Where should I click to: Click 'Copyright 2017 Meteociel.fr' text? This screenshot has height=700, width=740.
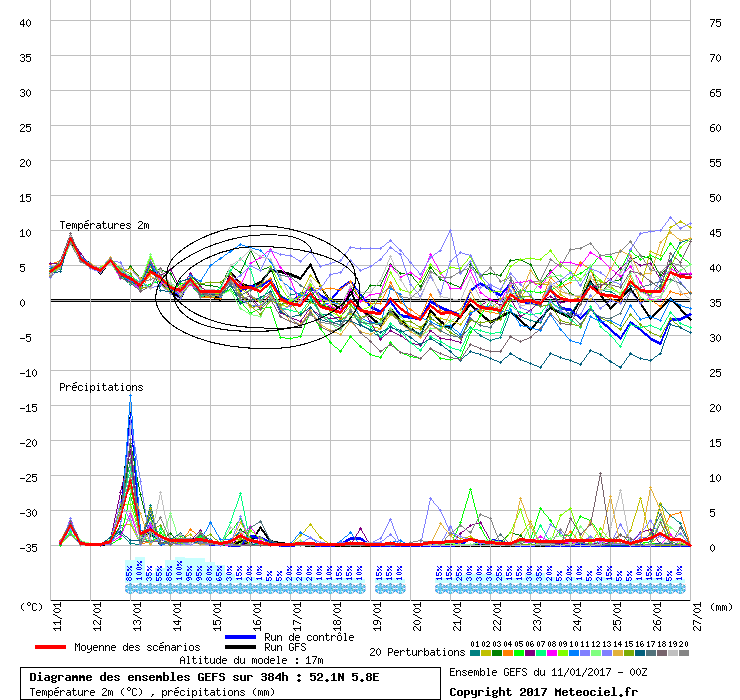[543, 692]
